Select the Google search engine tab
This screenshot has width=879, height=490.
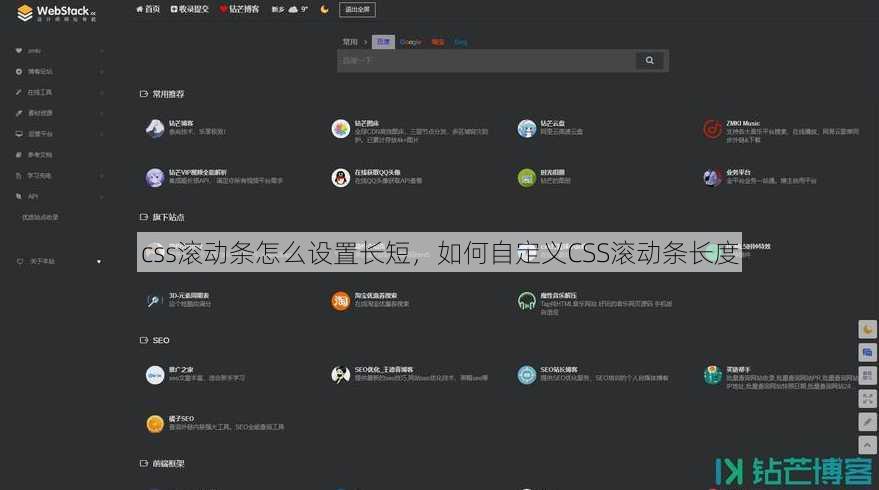(410, 42)
